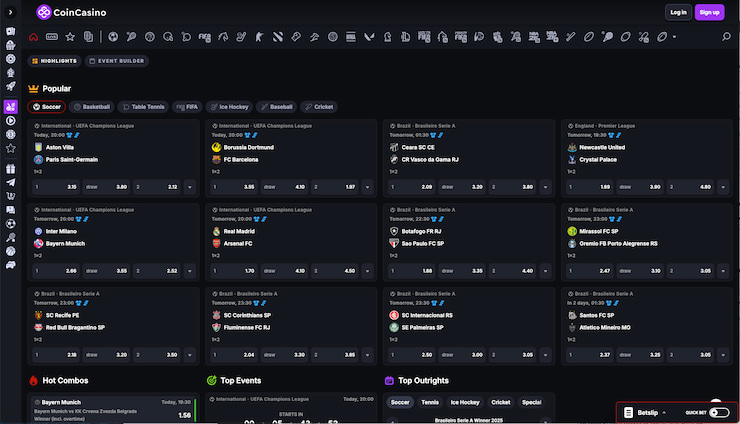The width and height of the screenshot is (740, 424).
Task: Select Ice Hockey under Top Outrights
Action: point(465,402)
